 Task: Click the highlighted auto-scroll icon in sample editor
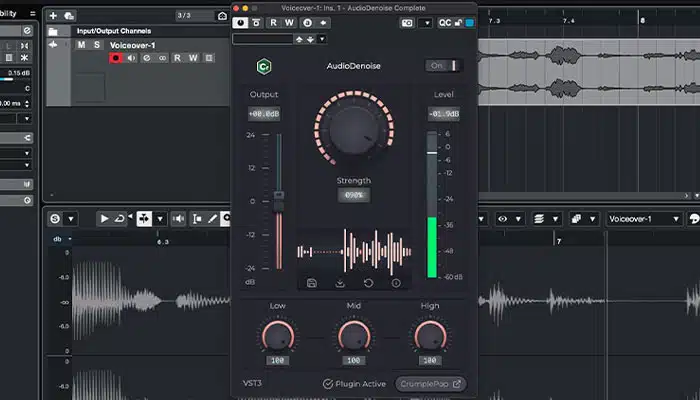point(144,219)
